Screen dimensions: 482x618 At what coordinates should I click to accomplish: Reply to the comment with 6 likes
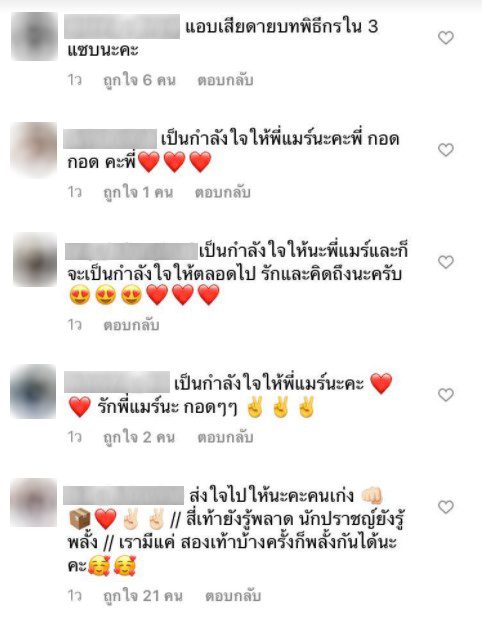pyautogui.click(x=225, y=80)
